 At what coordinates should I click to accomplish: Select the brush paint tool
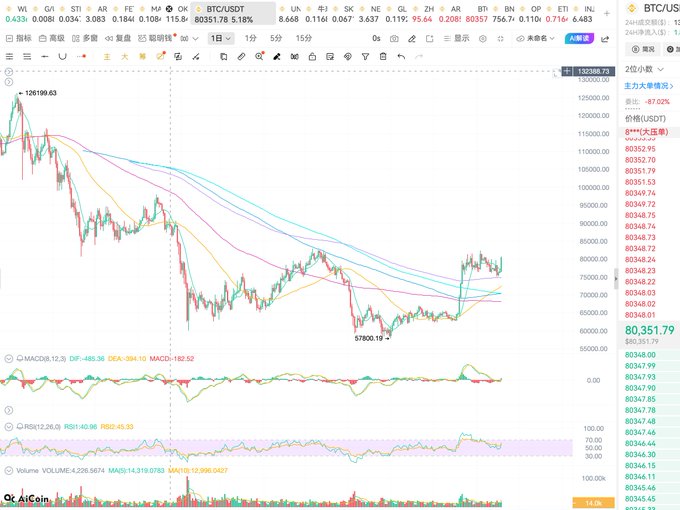tap(277, 56)
